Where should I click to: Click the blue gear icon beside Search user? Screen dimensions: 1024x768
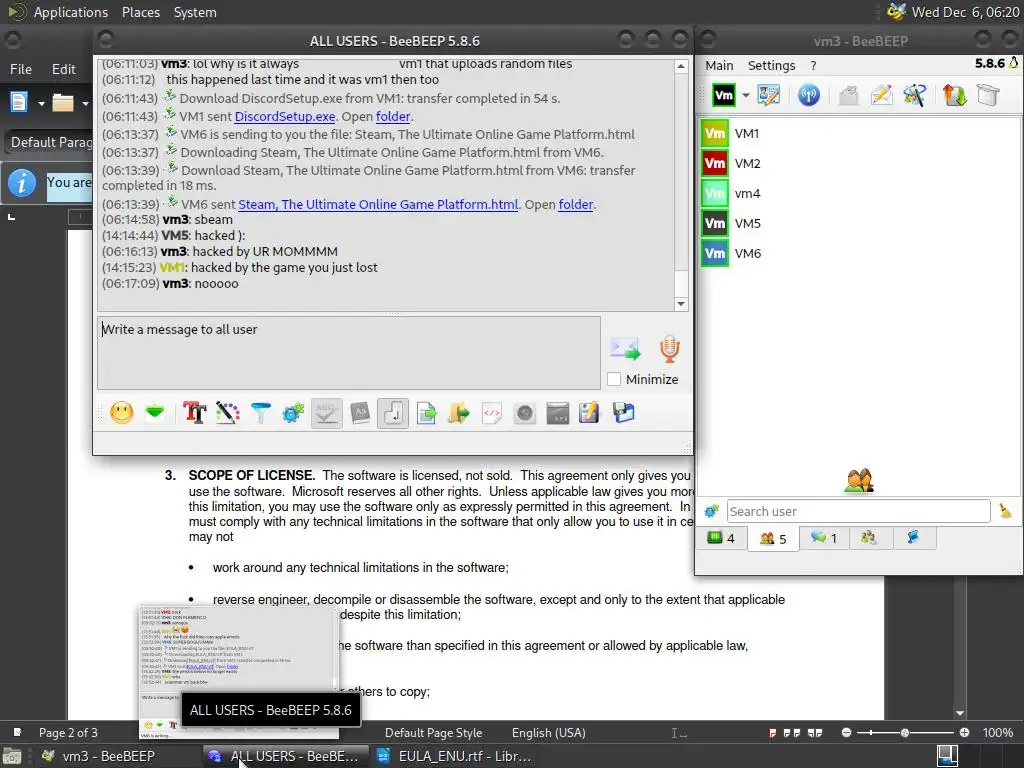coord(711,511)
